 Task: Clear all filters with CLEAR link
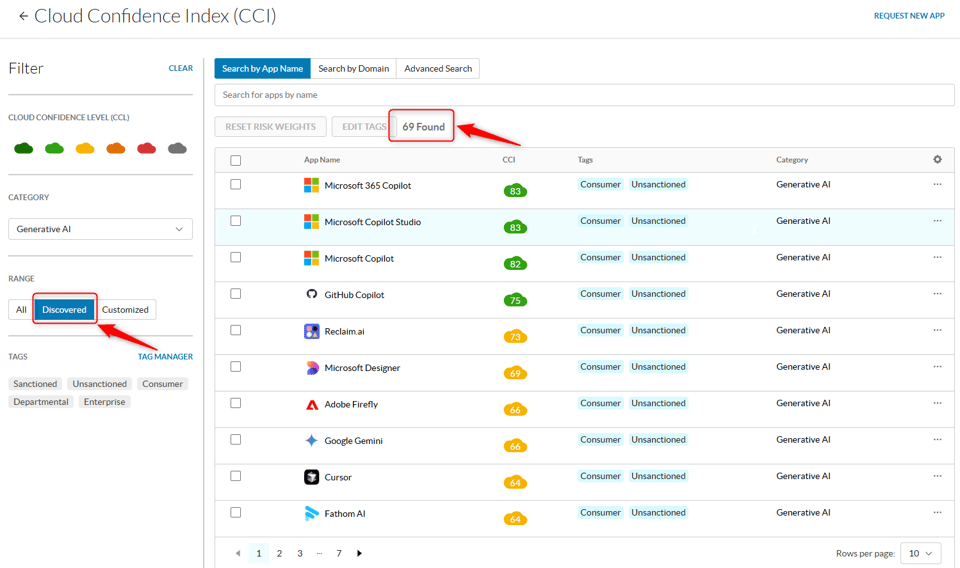[x=181, y=68]
